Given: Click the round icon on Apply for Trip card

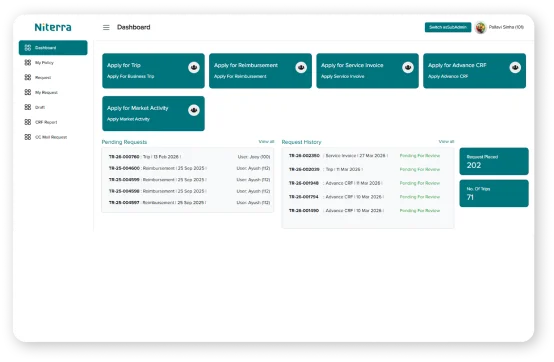Looking at the screenshot, I should coord(194,67).
